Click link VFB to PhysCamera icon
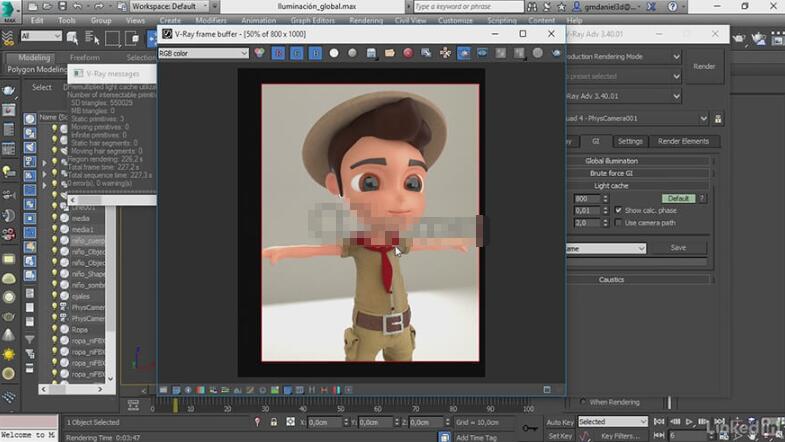This screenshot has width=785, height=442. click(482, 53)
